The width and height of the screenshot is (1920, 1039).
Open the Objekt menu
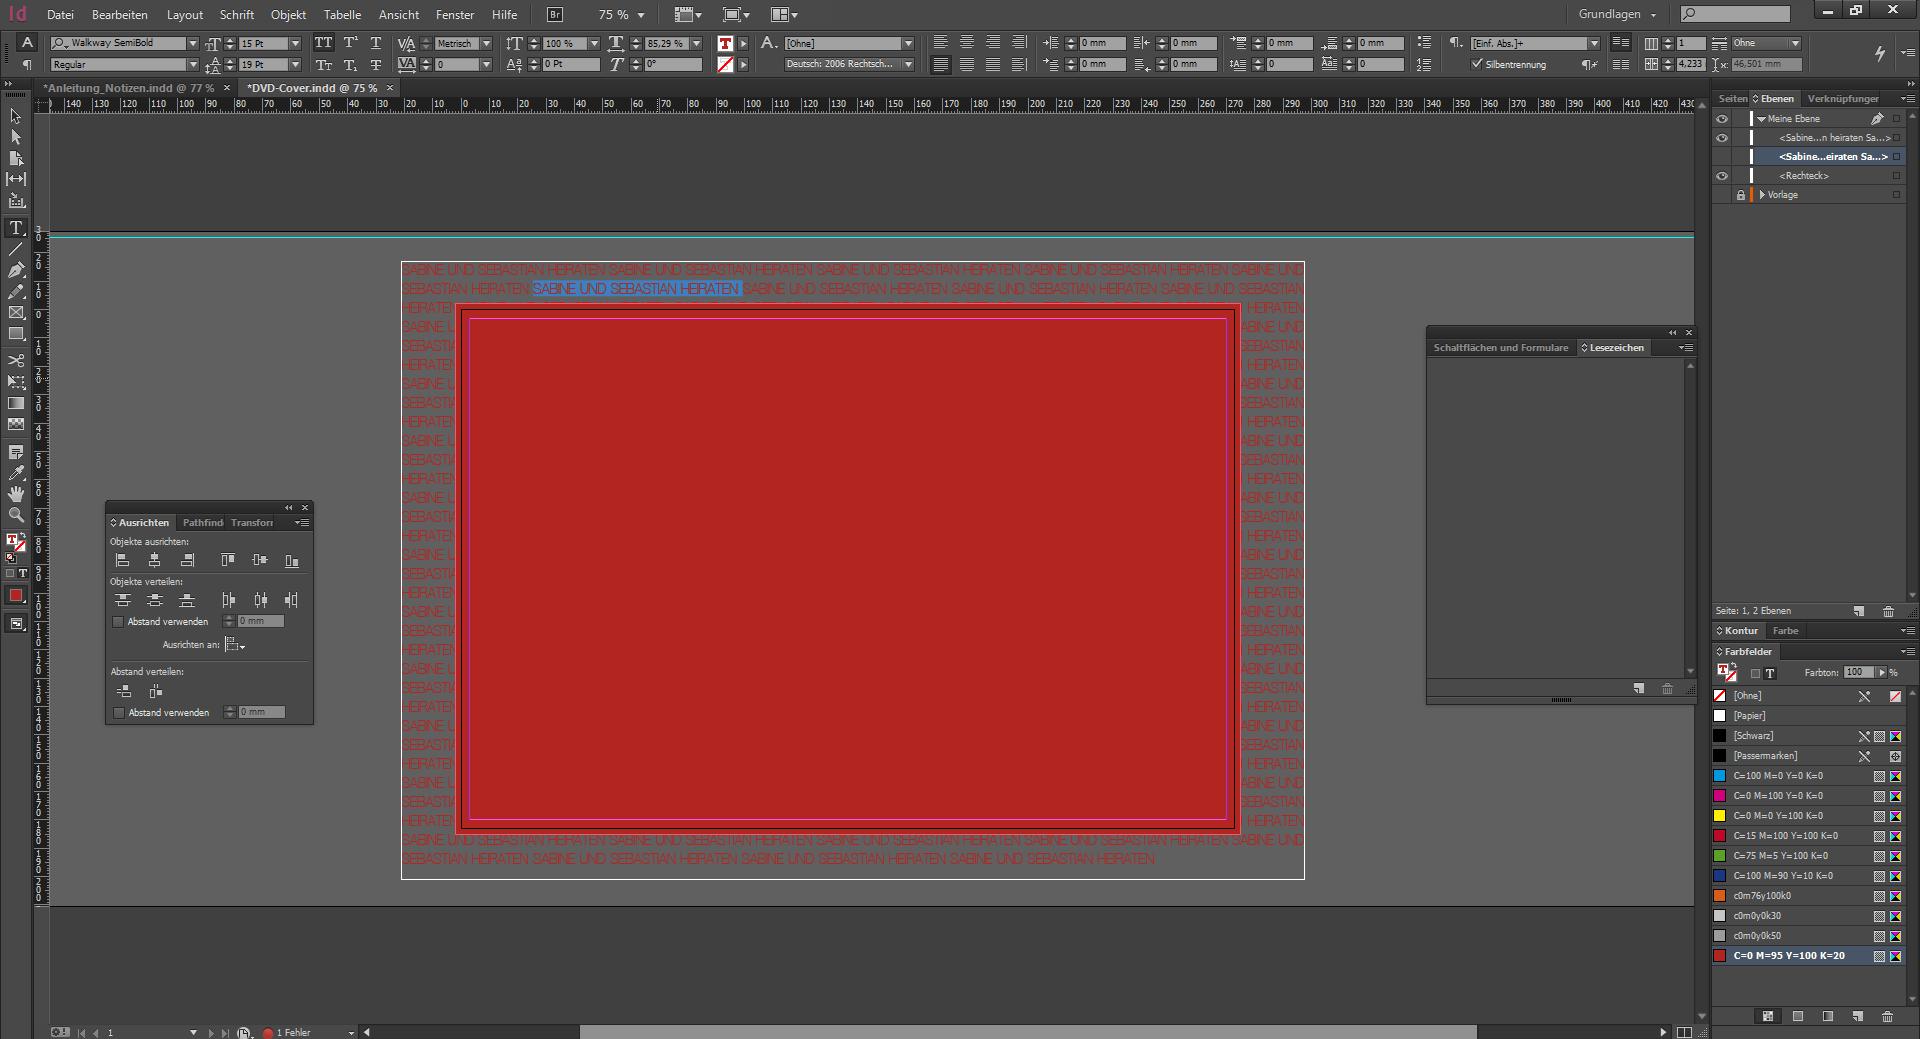(x=288, y=15)
